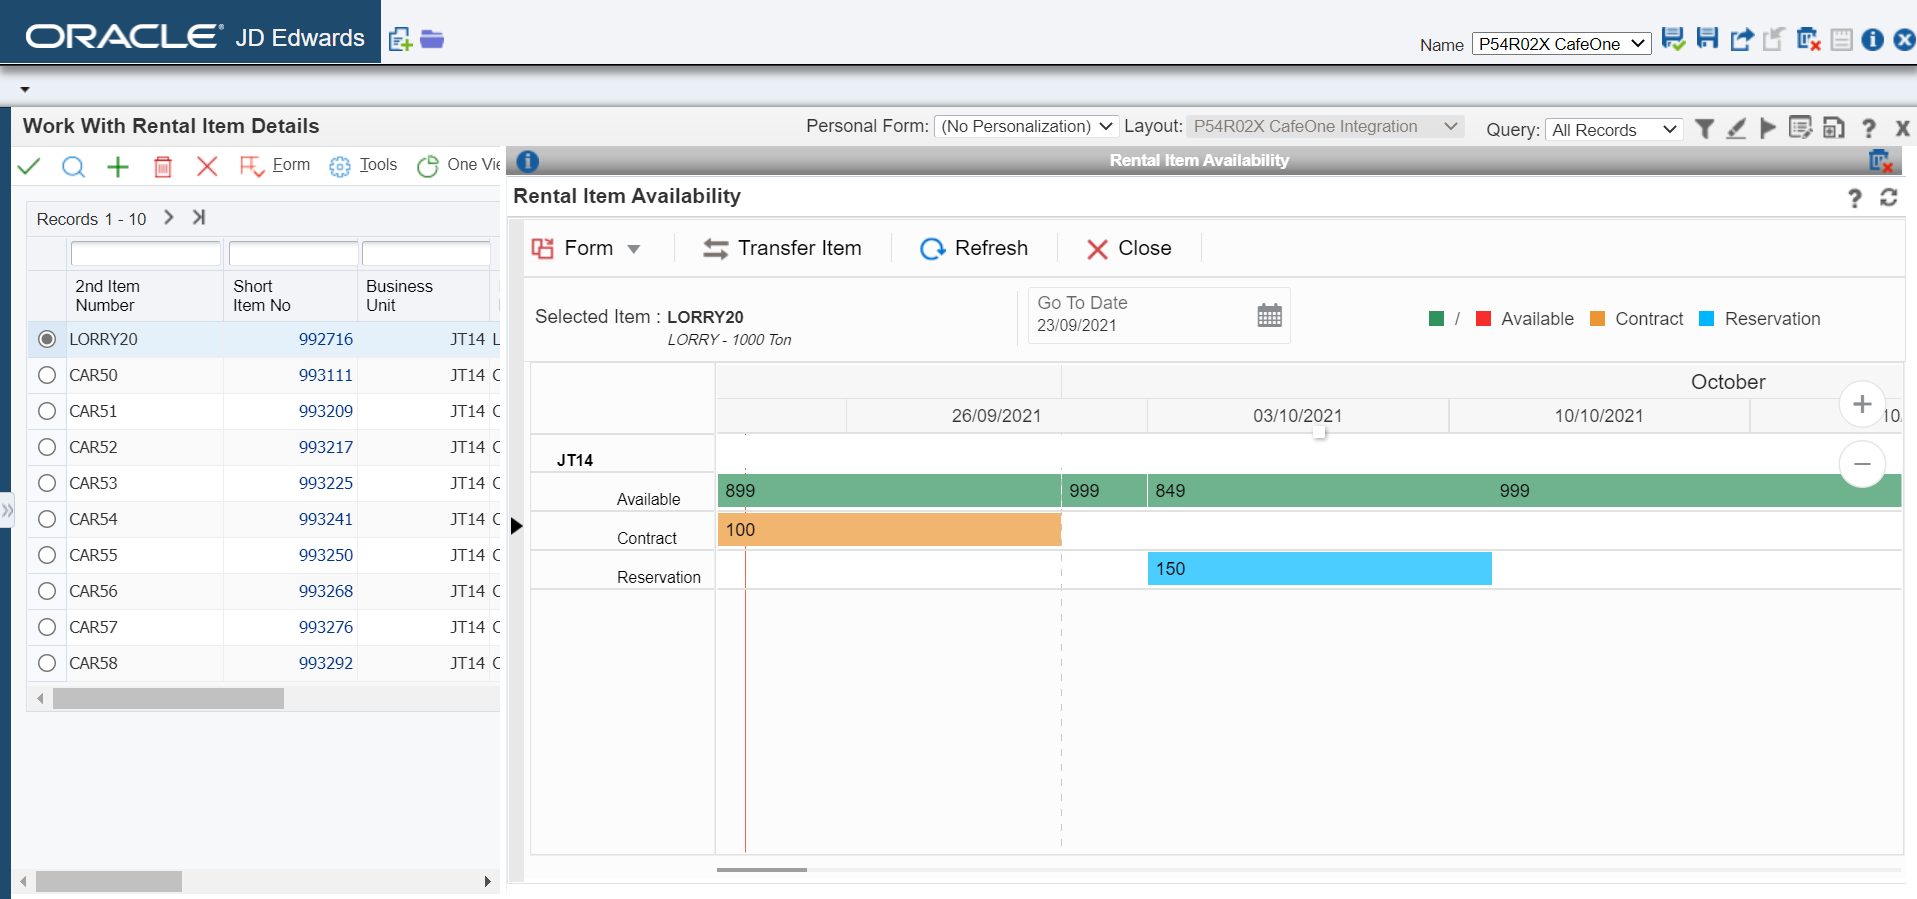Click the blue circled X close icon at top right
Viewport: 1917px width, 899px height.
pyautogui.click(x=1904, y=39)
